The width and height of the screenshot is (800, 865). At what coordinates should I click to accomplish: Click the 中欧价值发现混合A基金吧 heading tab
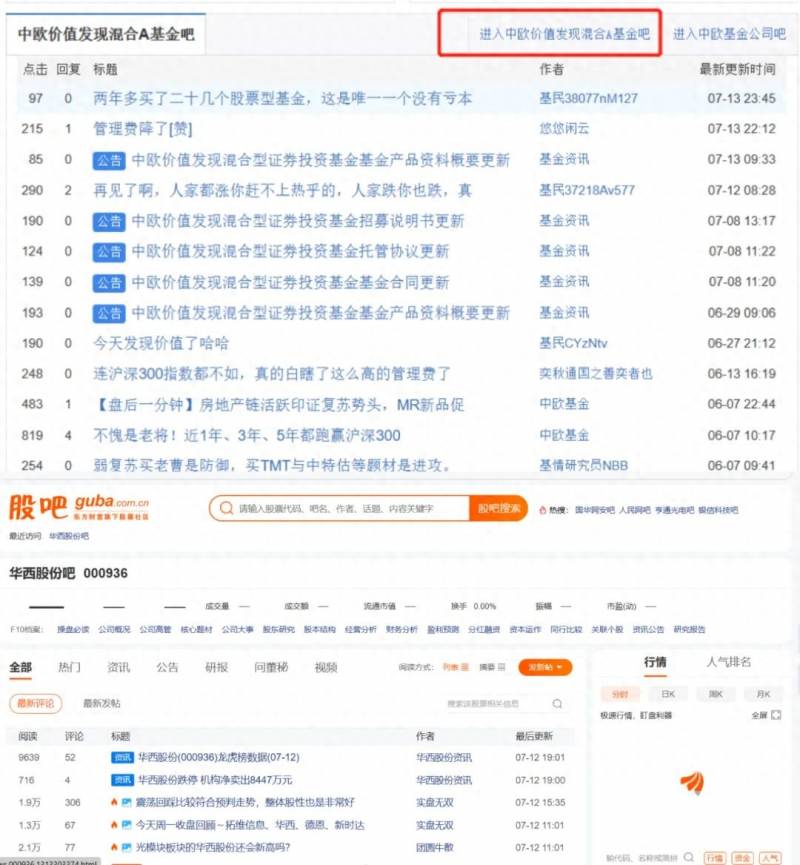click(106, 34)
